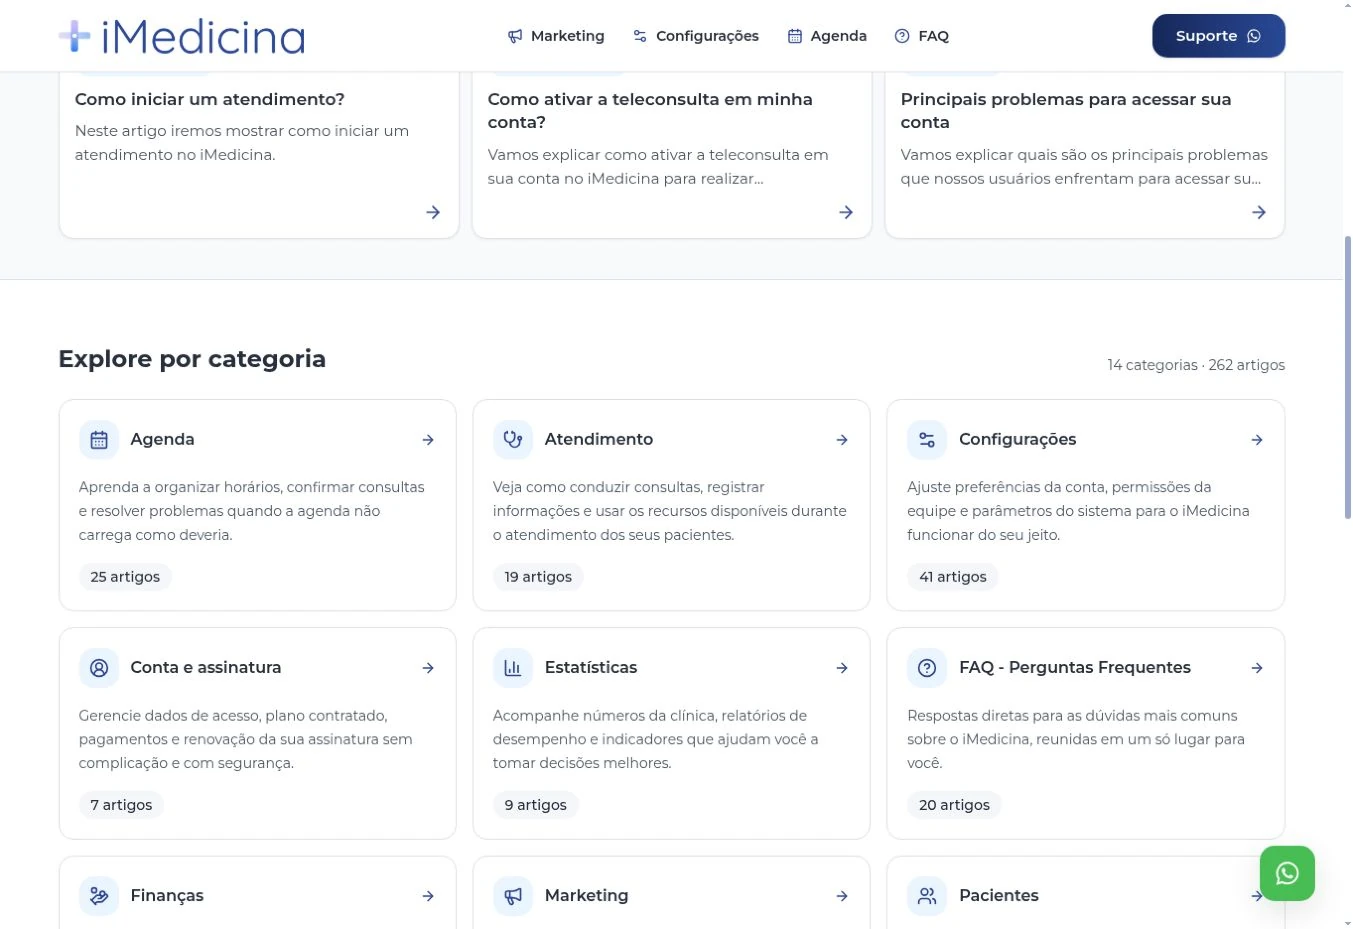
Task: Click the 41 artigos badge
Action: [953, 577]
